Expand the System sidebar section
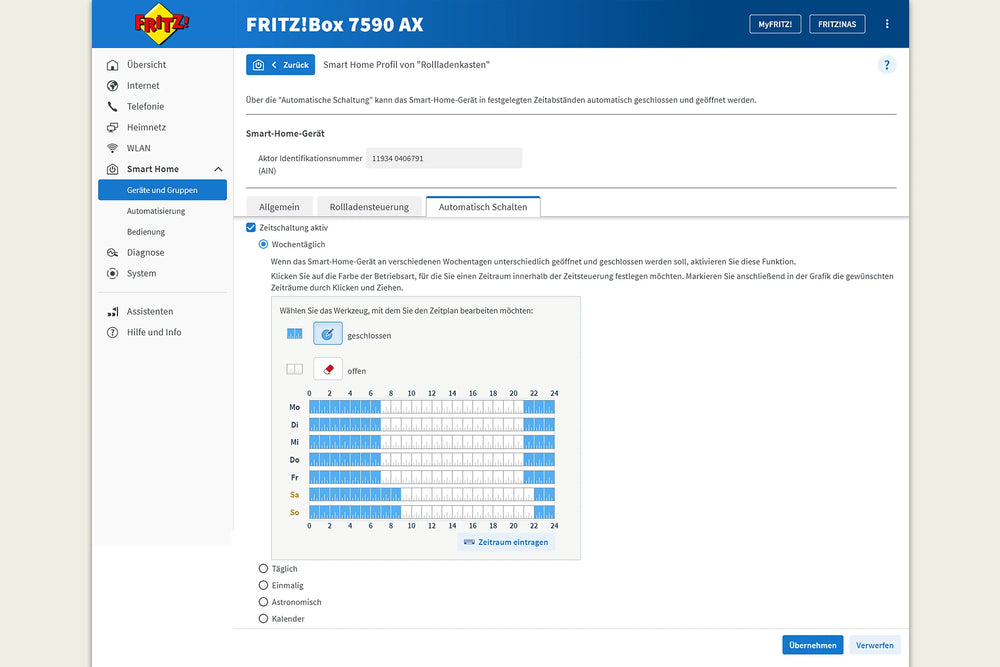 tap(141, 273)
